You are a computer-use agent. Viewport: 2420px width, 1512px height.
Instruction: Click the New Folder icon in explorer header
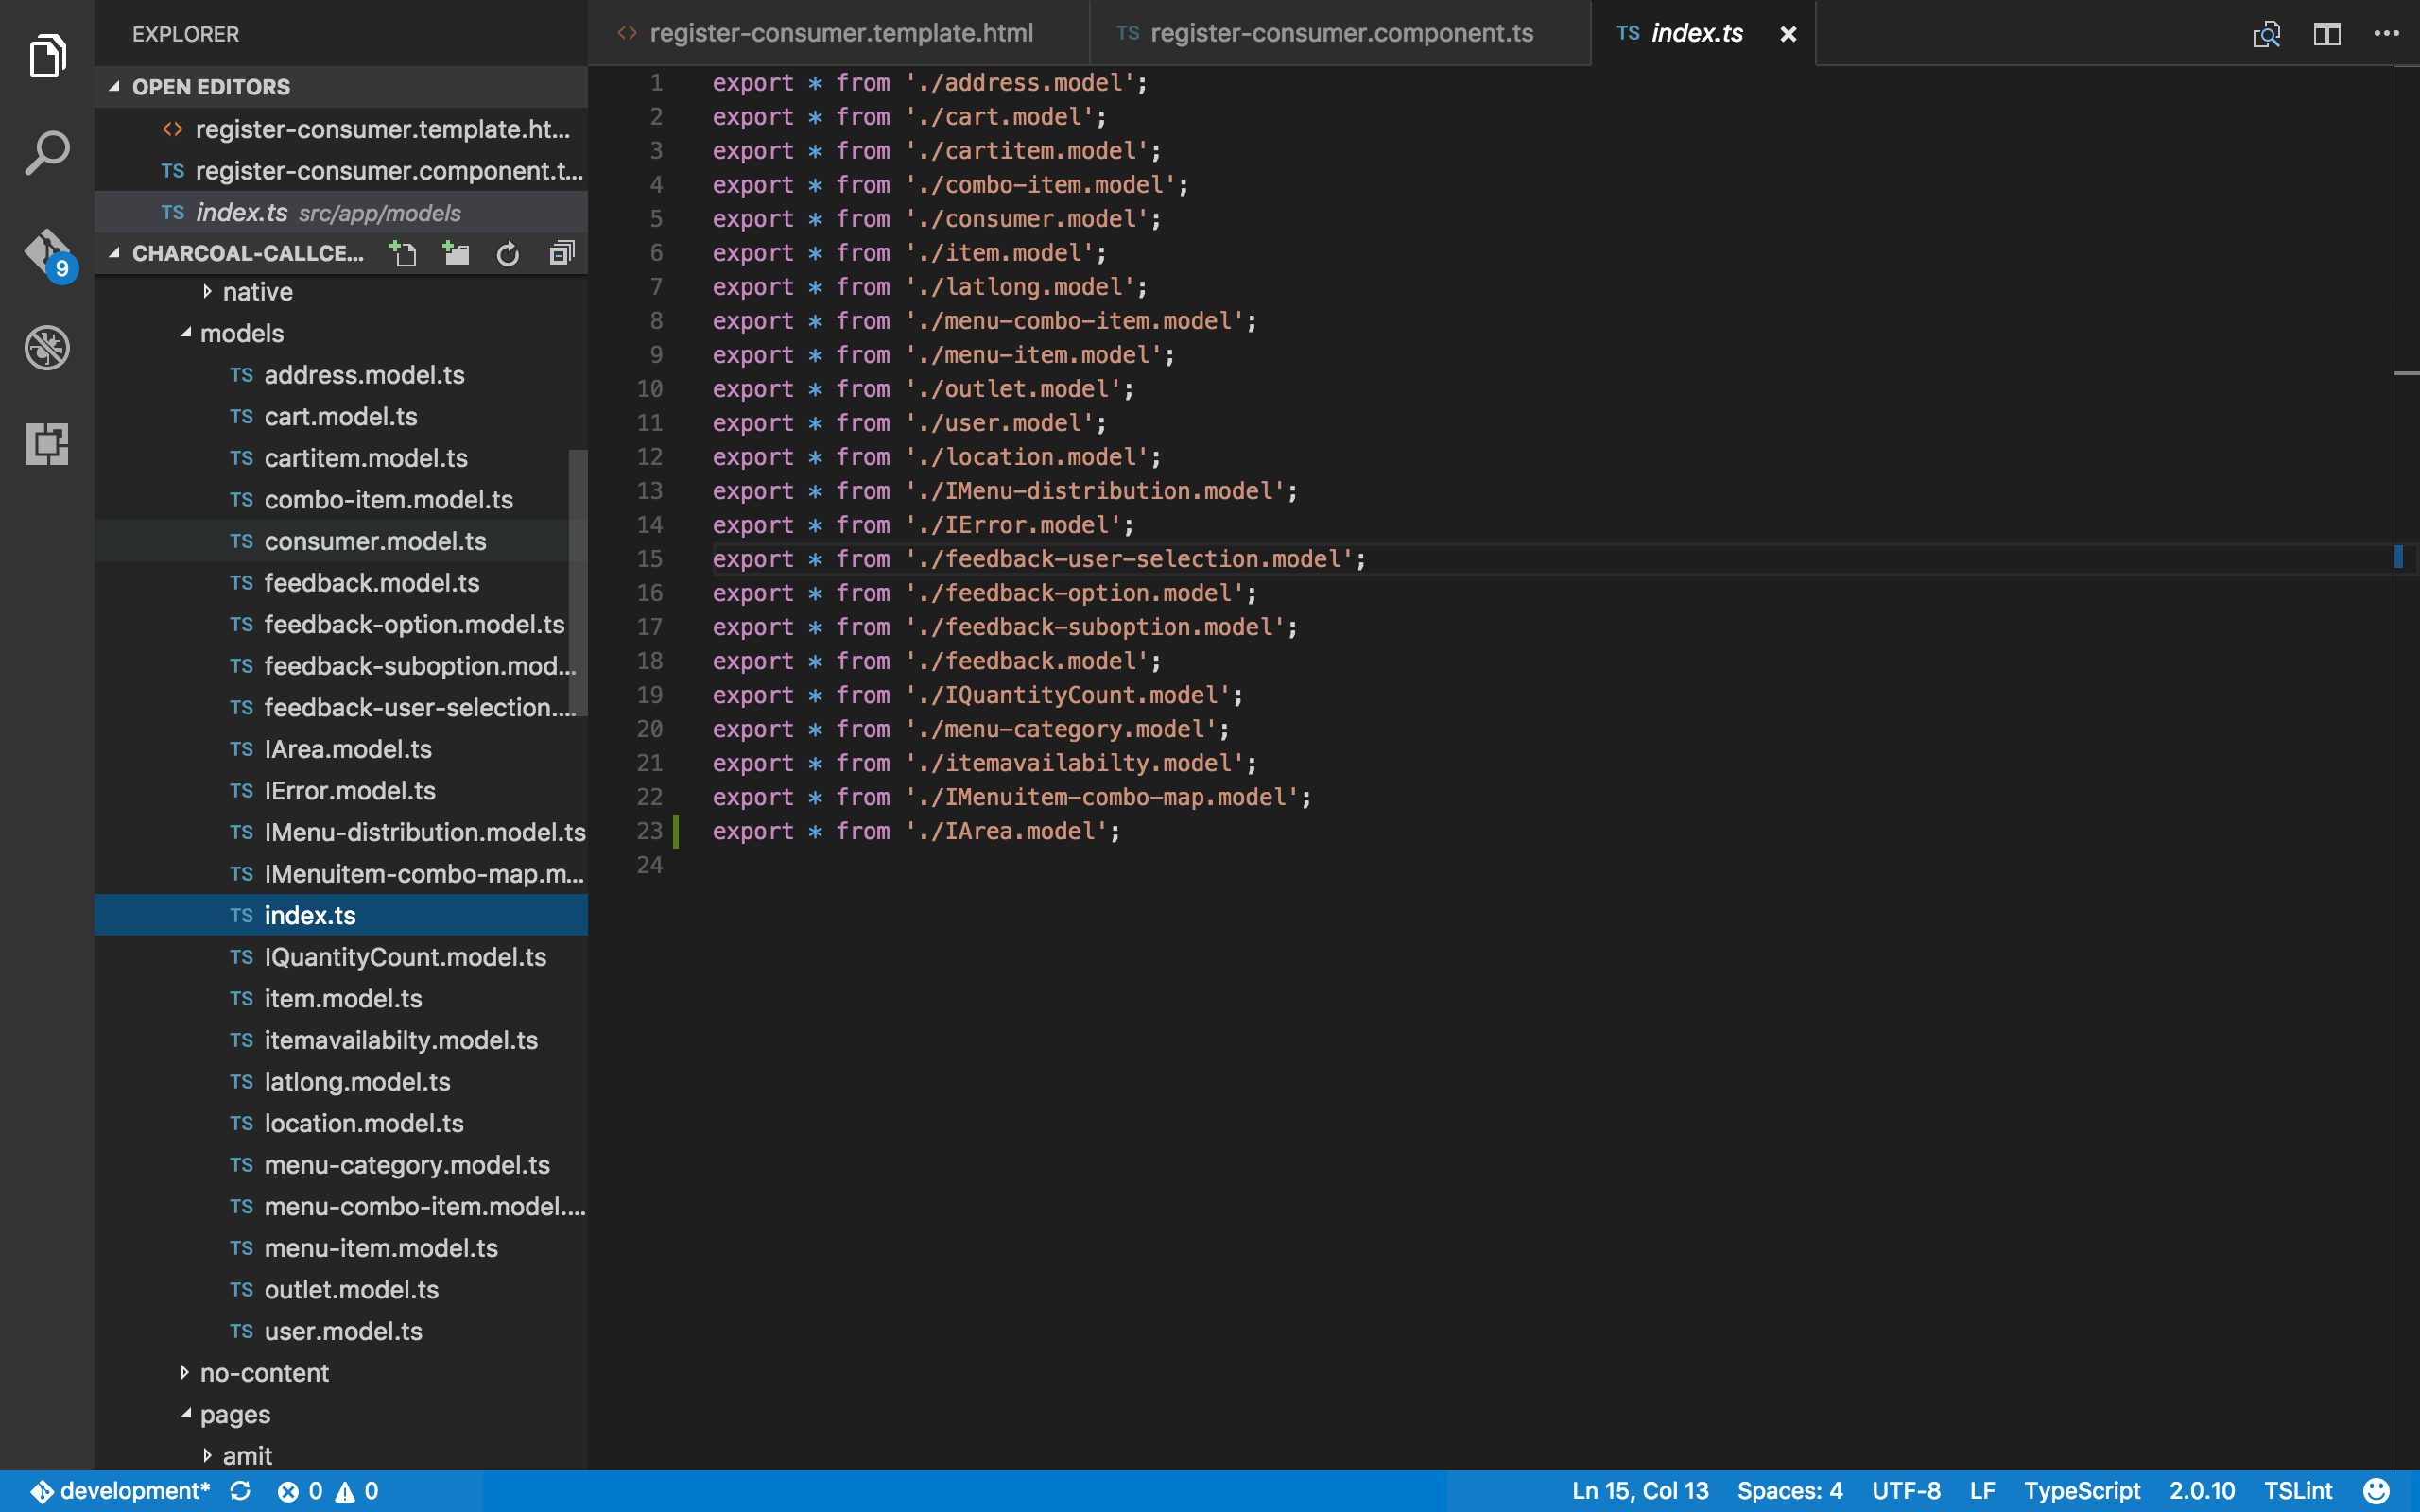(456, 254)
